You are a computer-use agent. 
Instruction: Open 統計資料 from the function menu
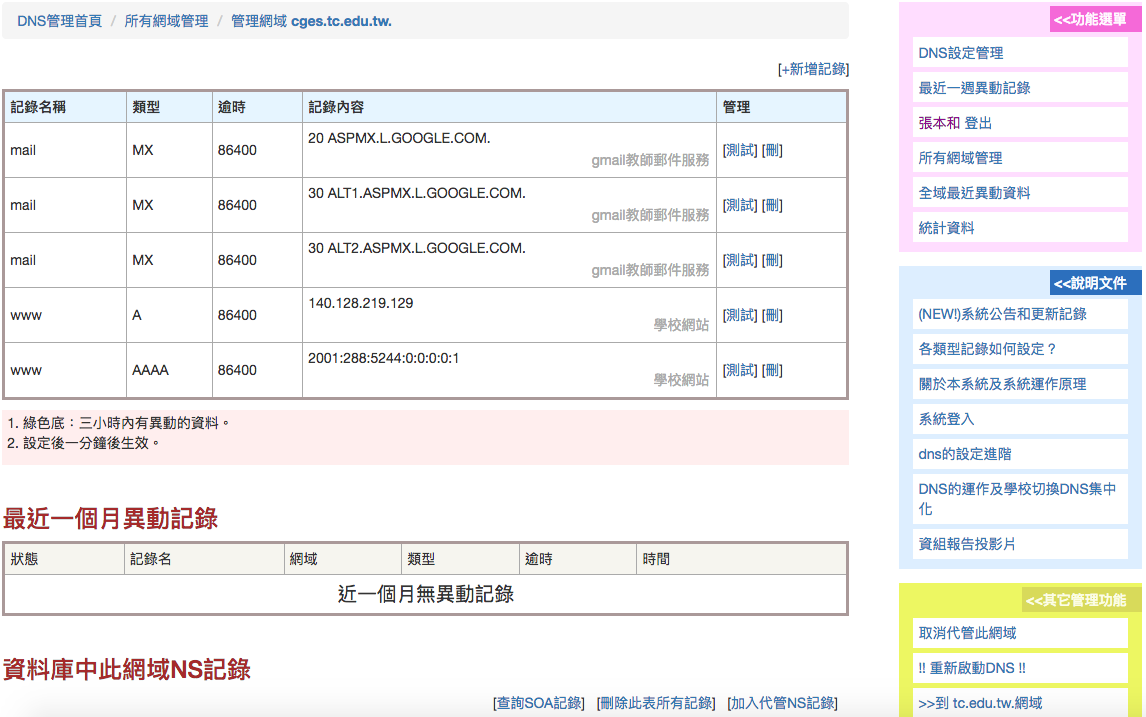tap(946, 228)
